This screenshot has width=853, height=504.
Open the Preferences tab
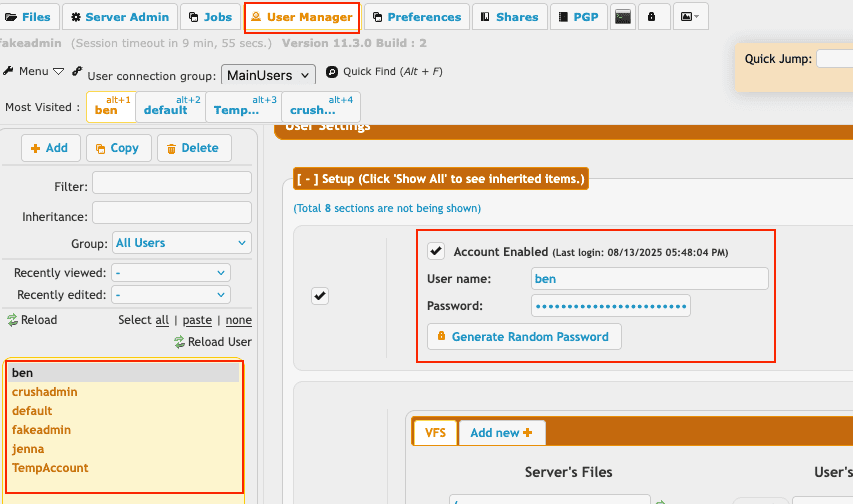pyautogui.click(x=416, y=17)
